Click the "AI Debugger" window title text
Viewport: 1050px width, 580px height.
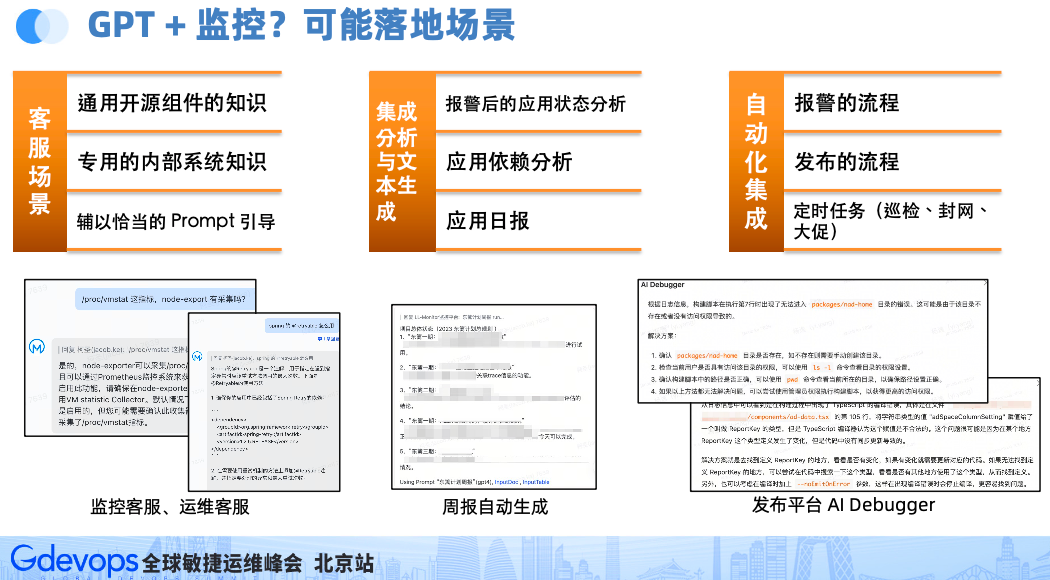[663, 285]
